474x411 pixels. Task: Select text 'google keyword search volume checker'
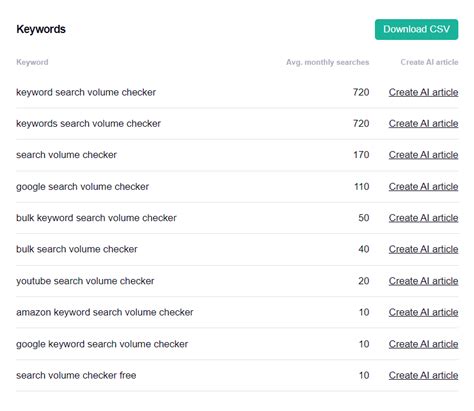(102, 344)
